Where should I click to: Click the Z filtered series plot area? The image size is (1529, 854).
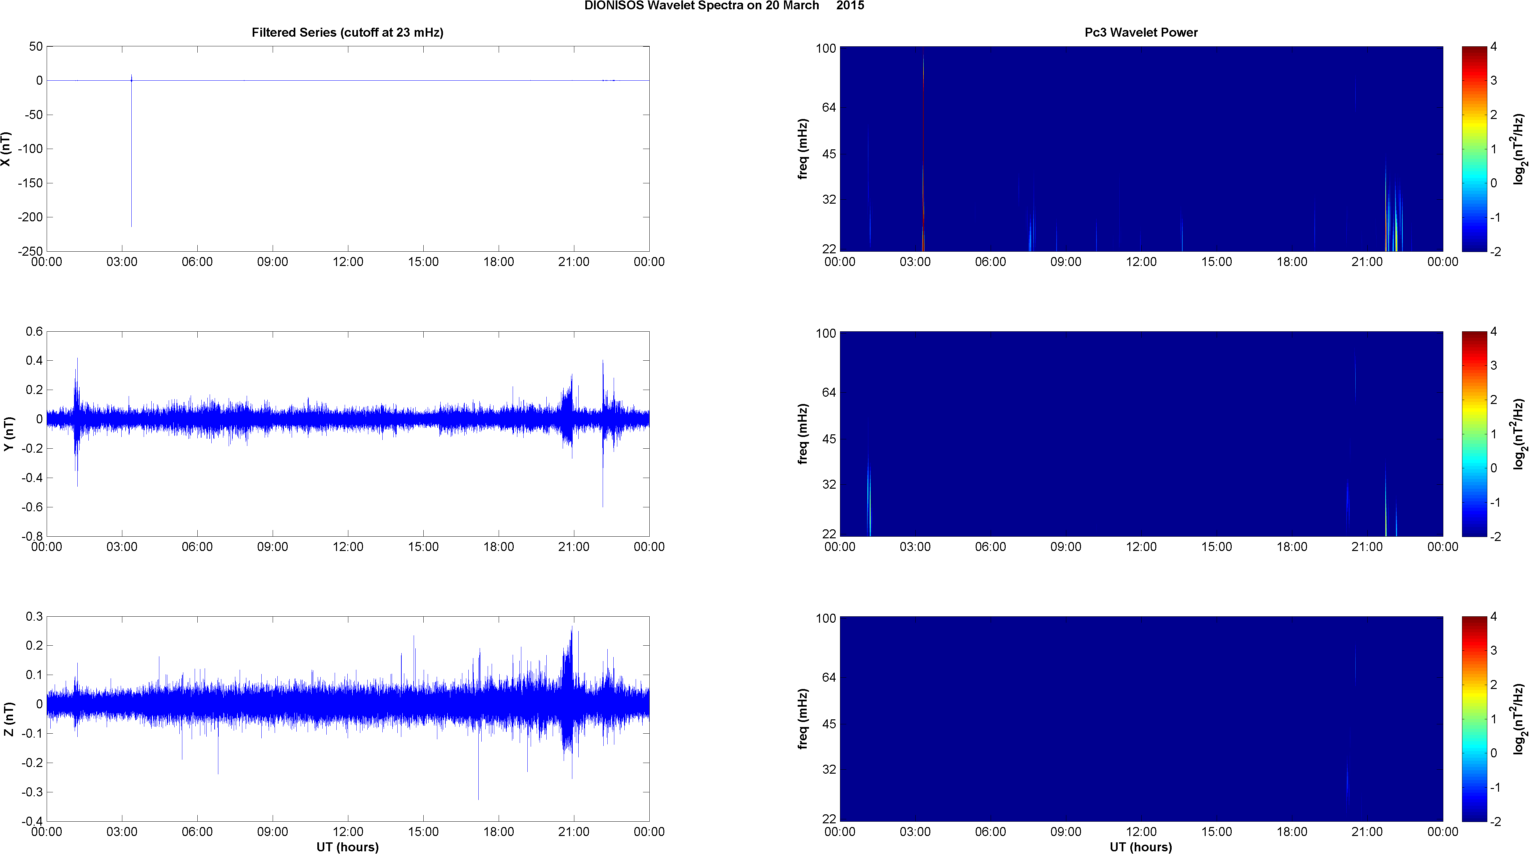(x=348, y=719)
